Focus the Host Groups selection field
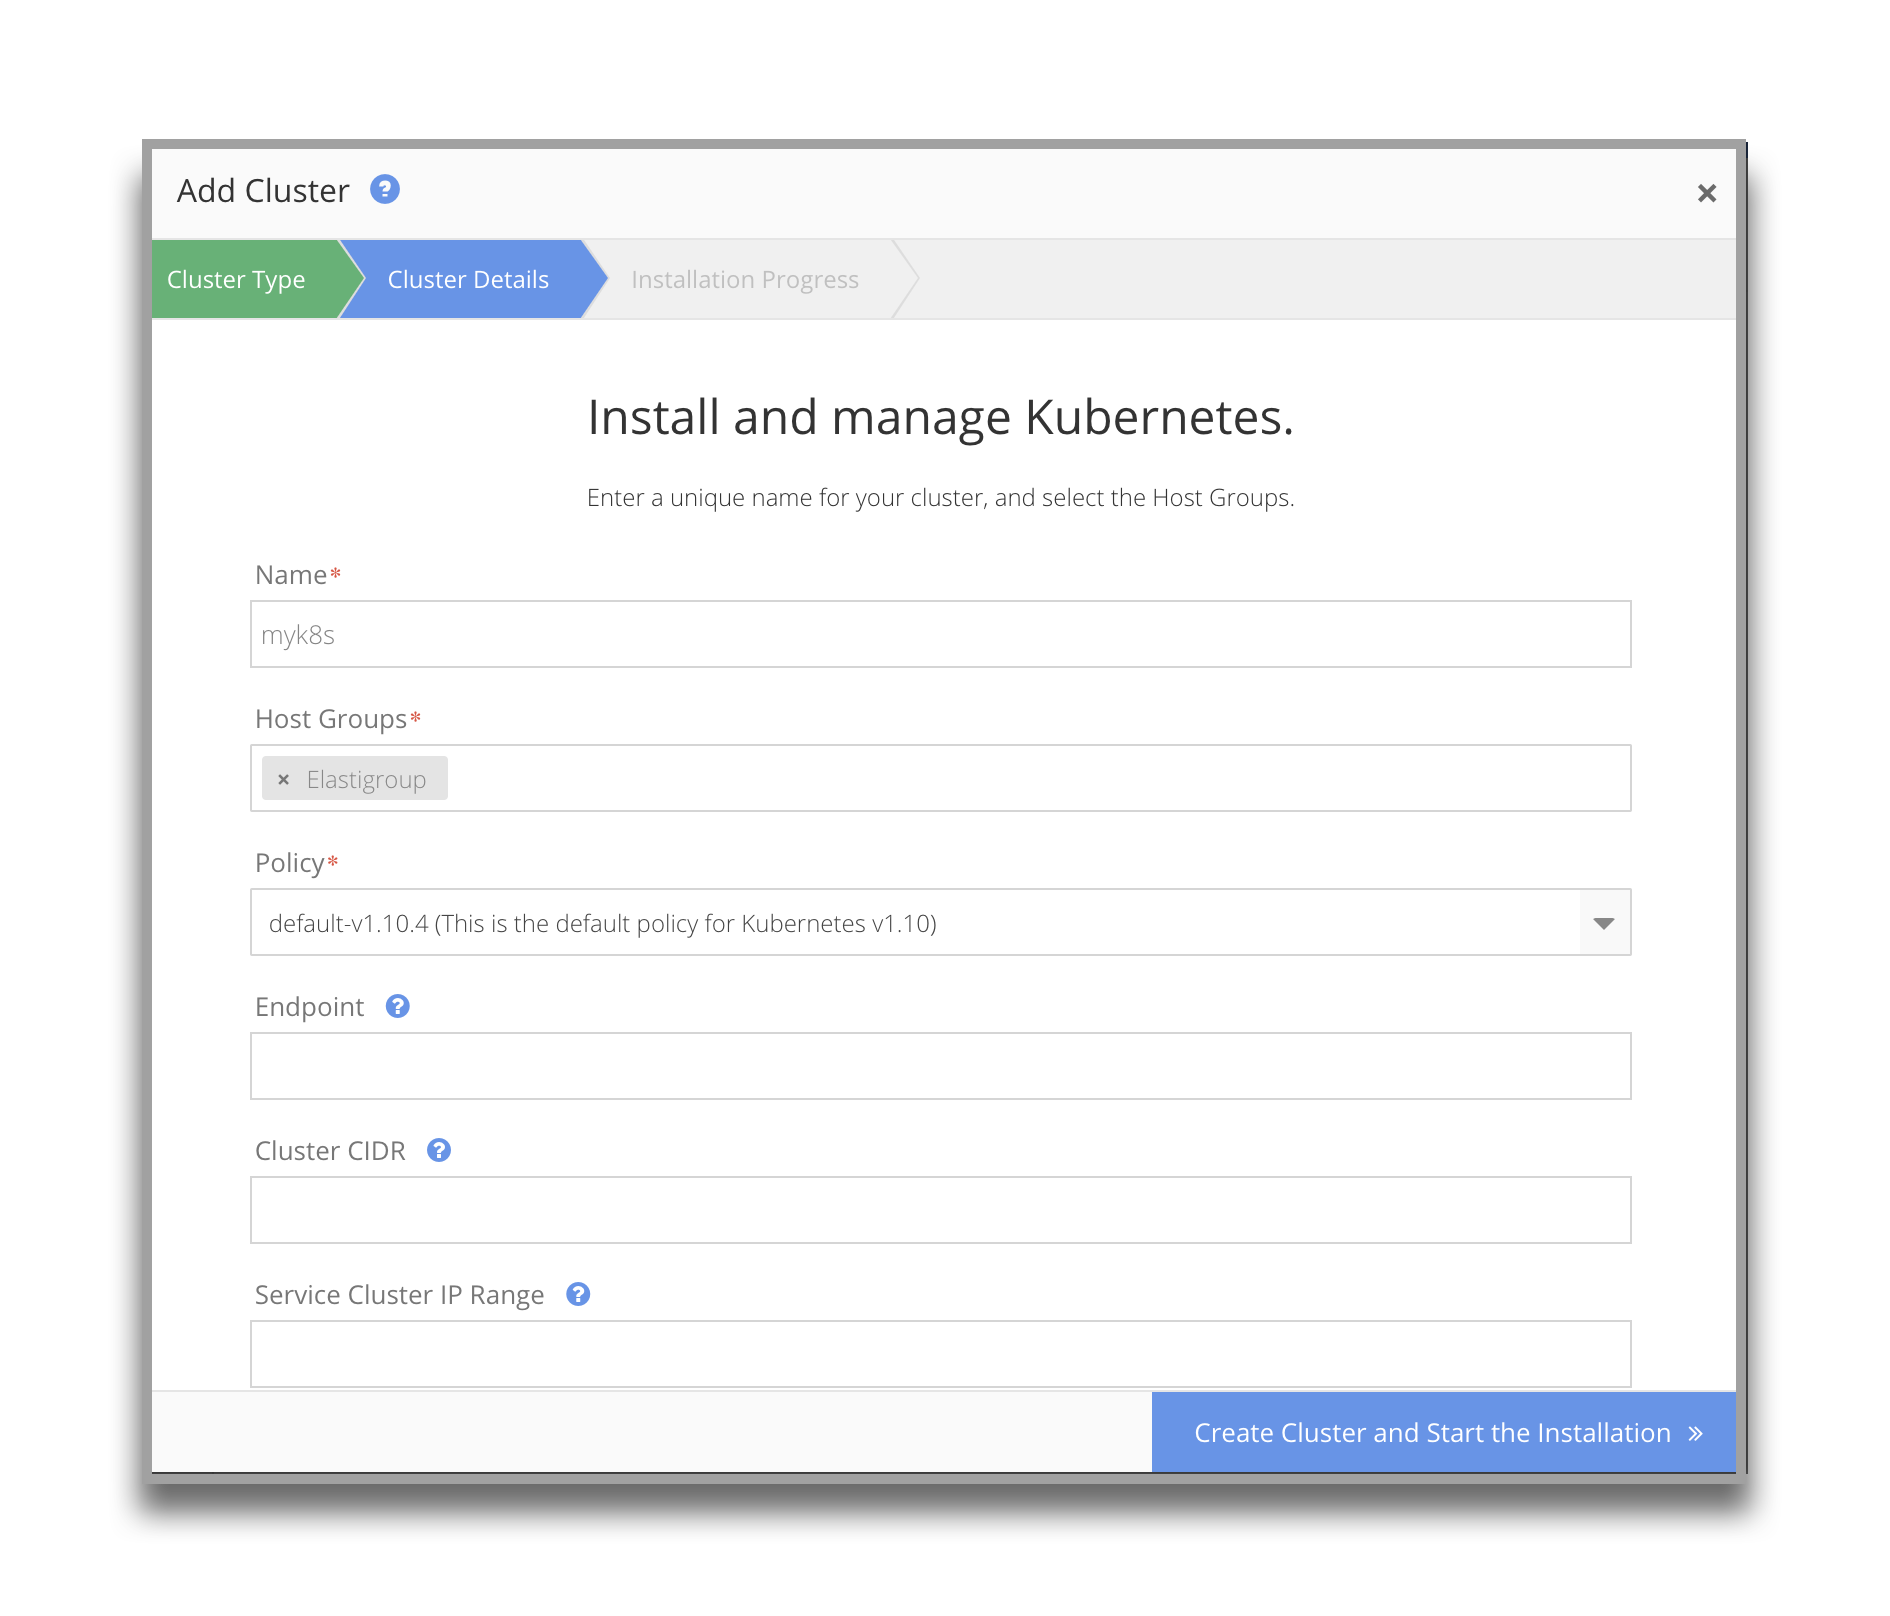1890x1616 pixels. 940,778
